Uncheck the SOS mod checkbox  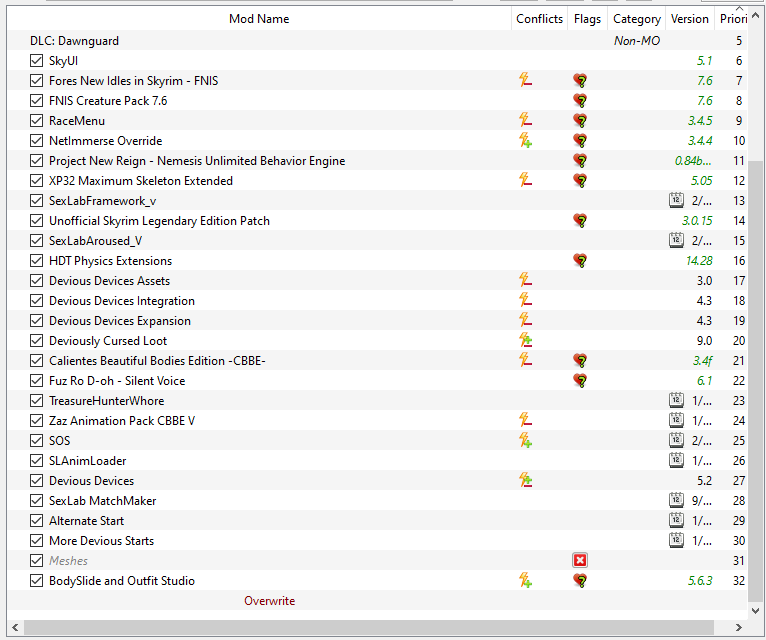click(x=36, y=441)
